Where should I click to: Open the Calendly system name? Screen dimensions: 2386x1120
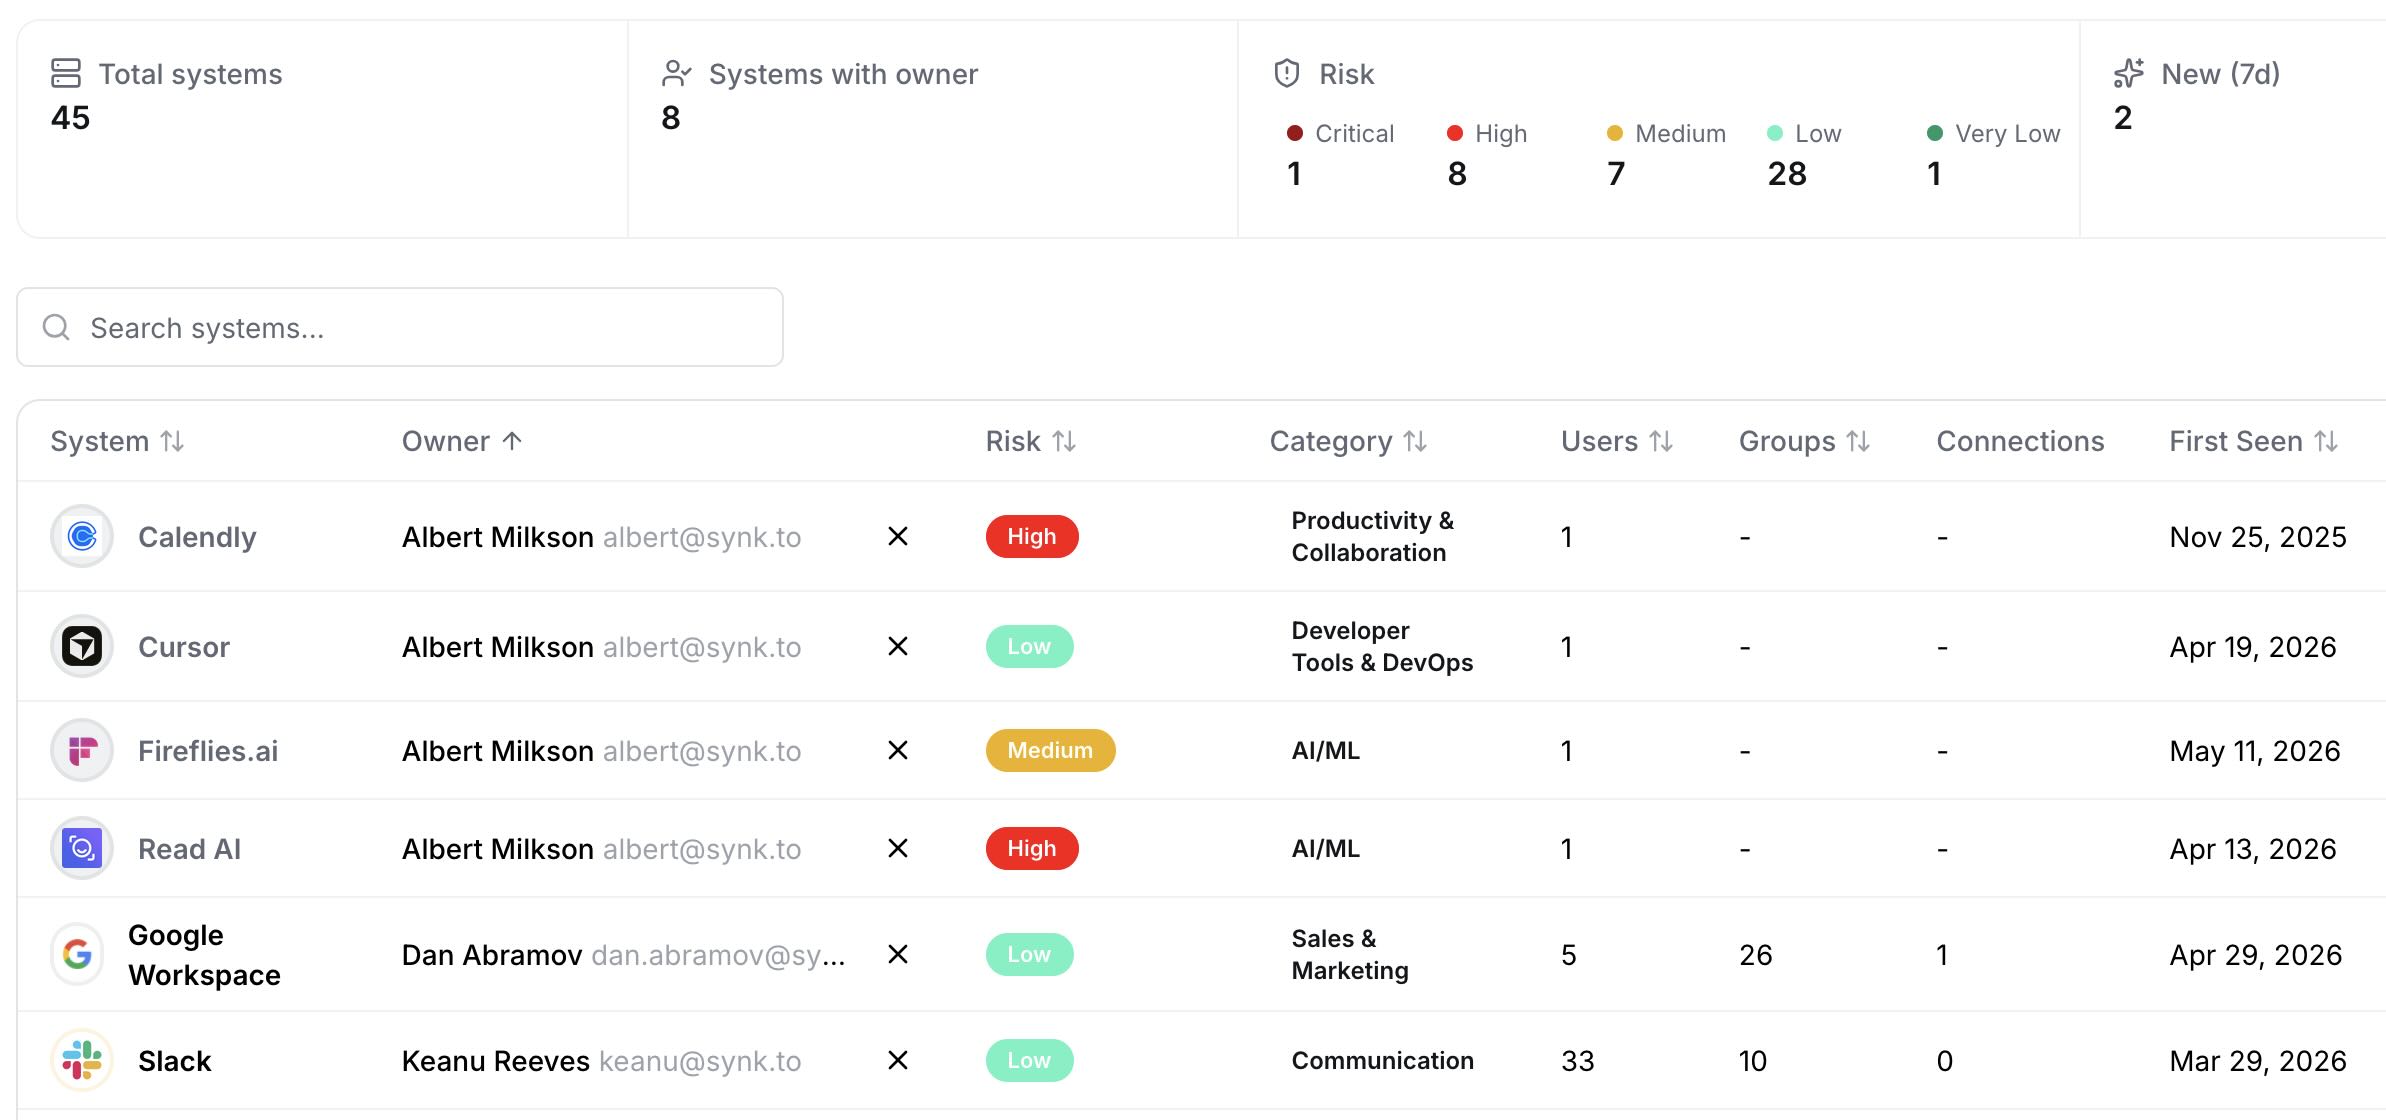pos(197,537)
